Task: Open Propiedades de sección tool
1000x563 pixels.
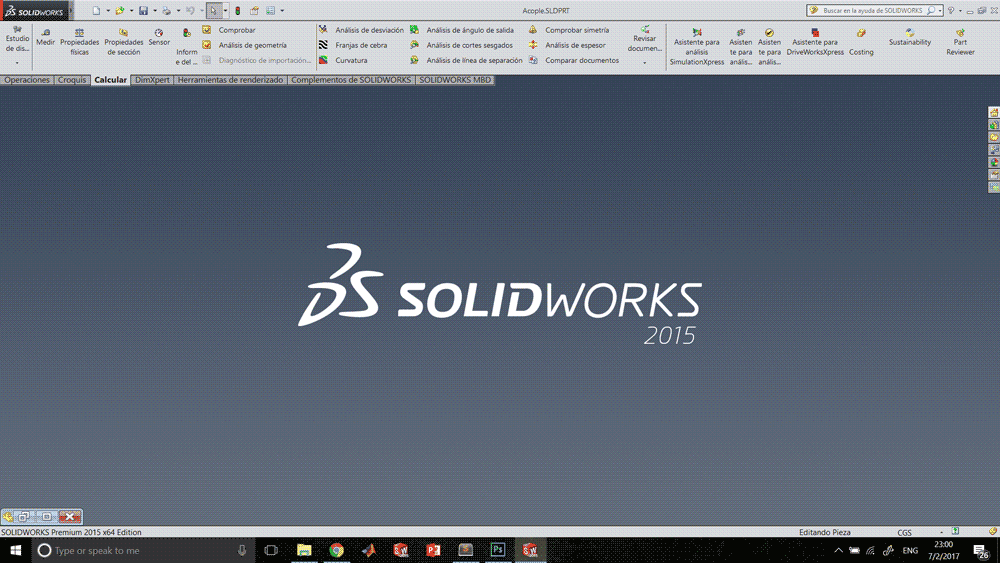Action: coord(124,42)
